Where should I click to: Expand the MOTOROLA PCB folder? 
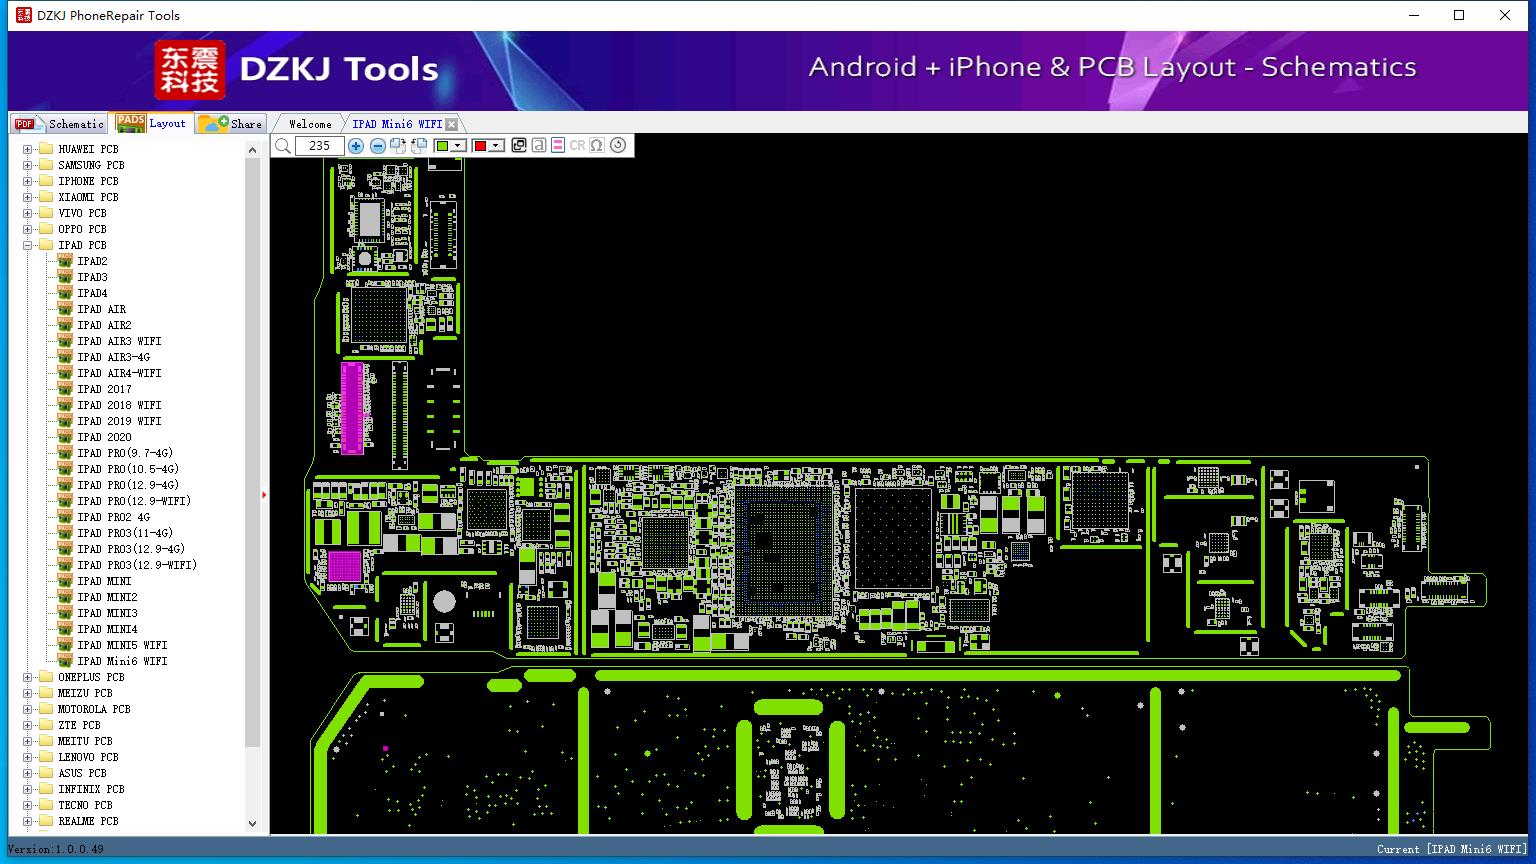coord(28,709)
